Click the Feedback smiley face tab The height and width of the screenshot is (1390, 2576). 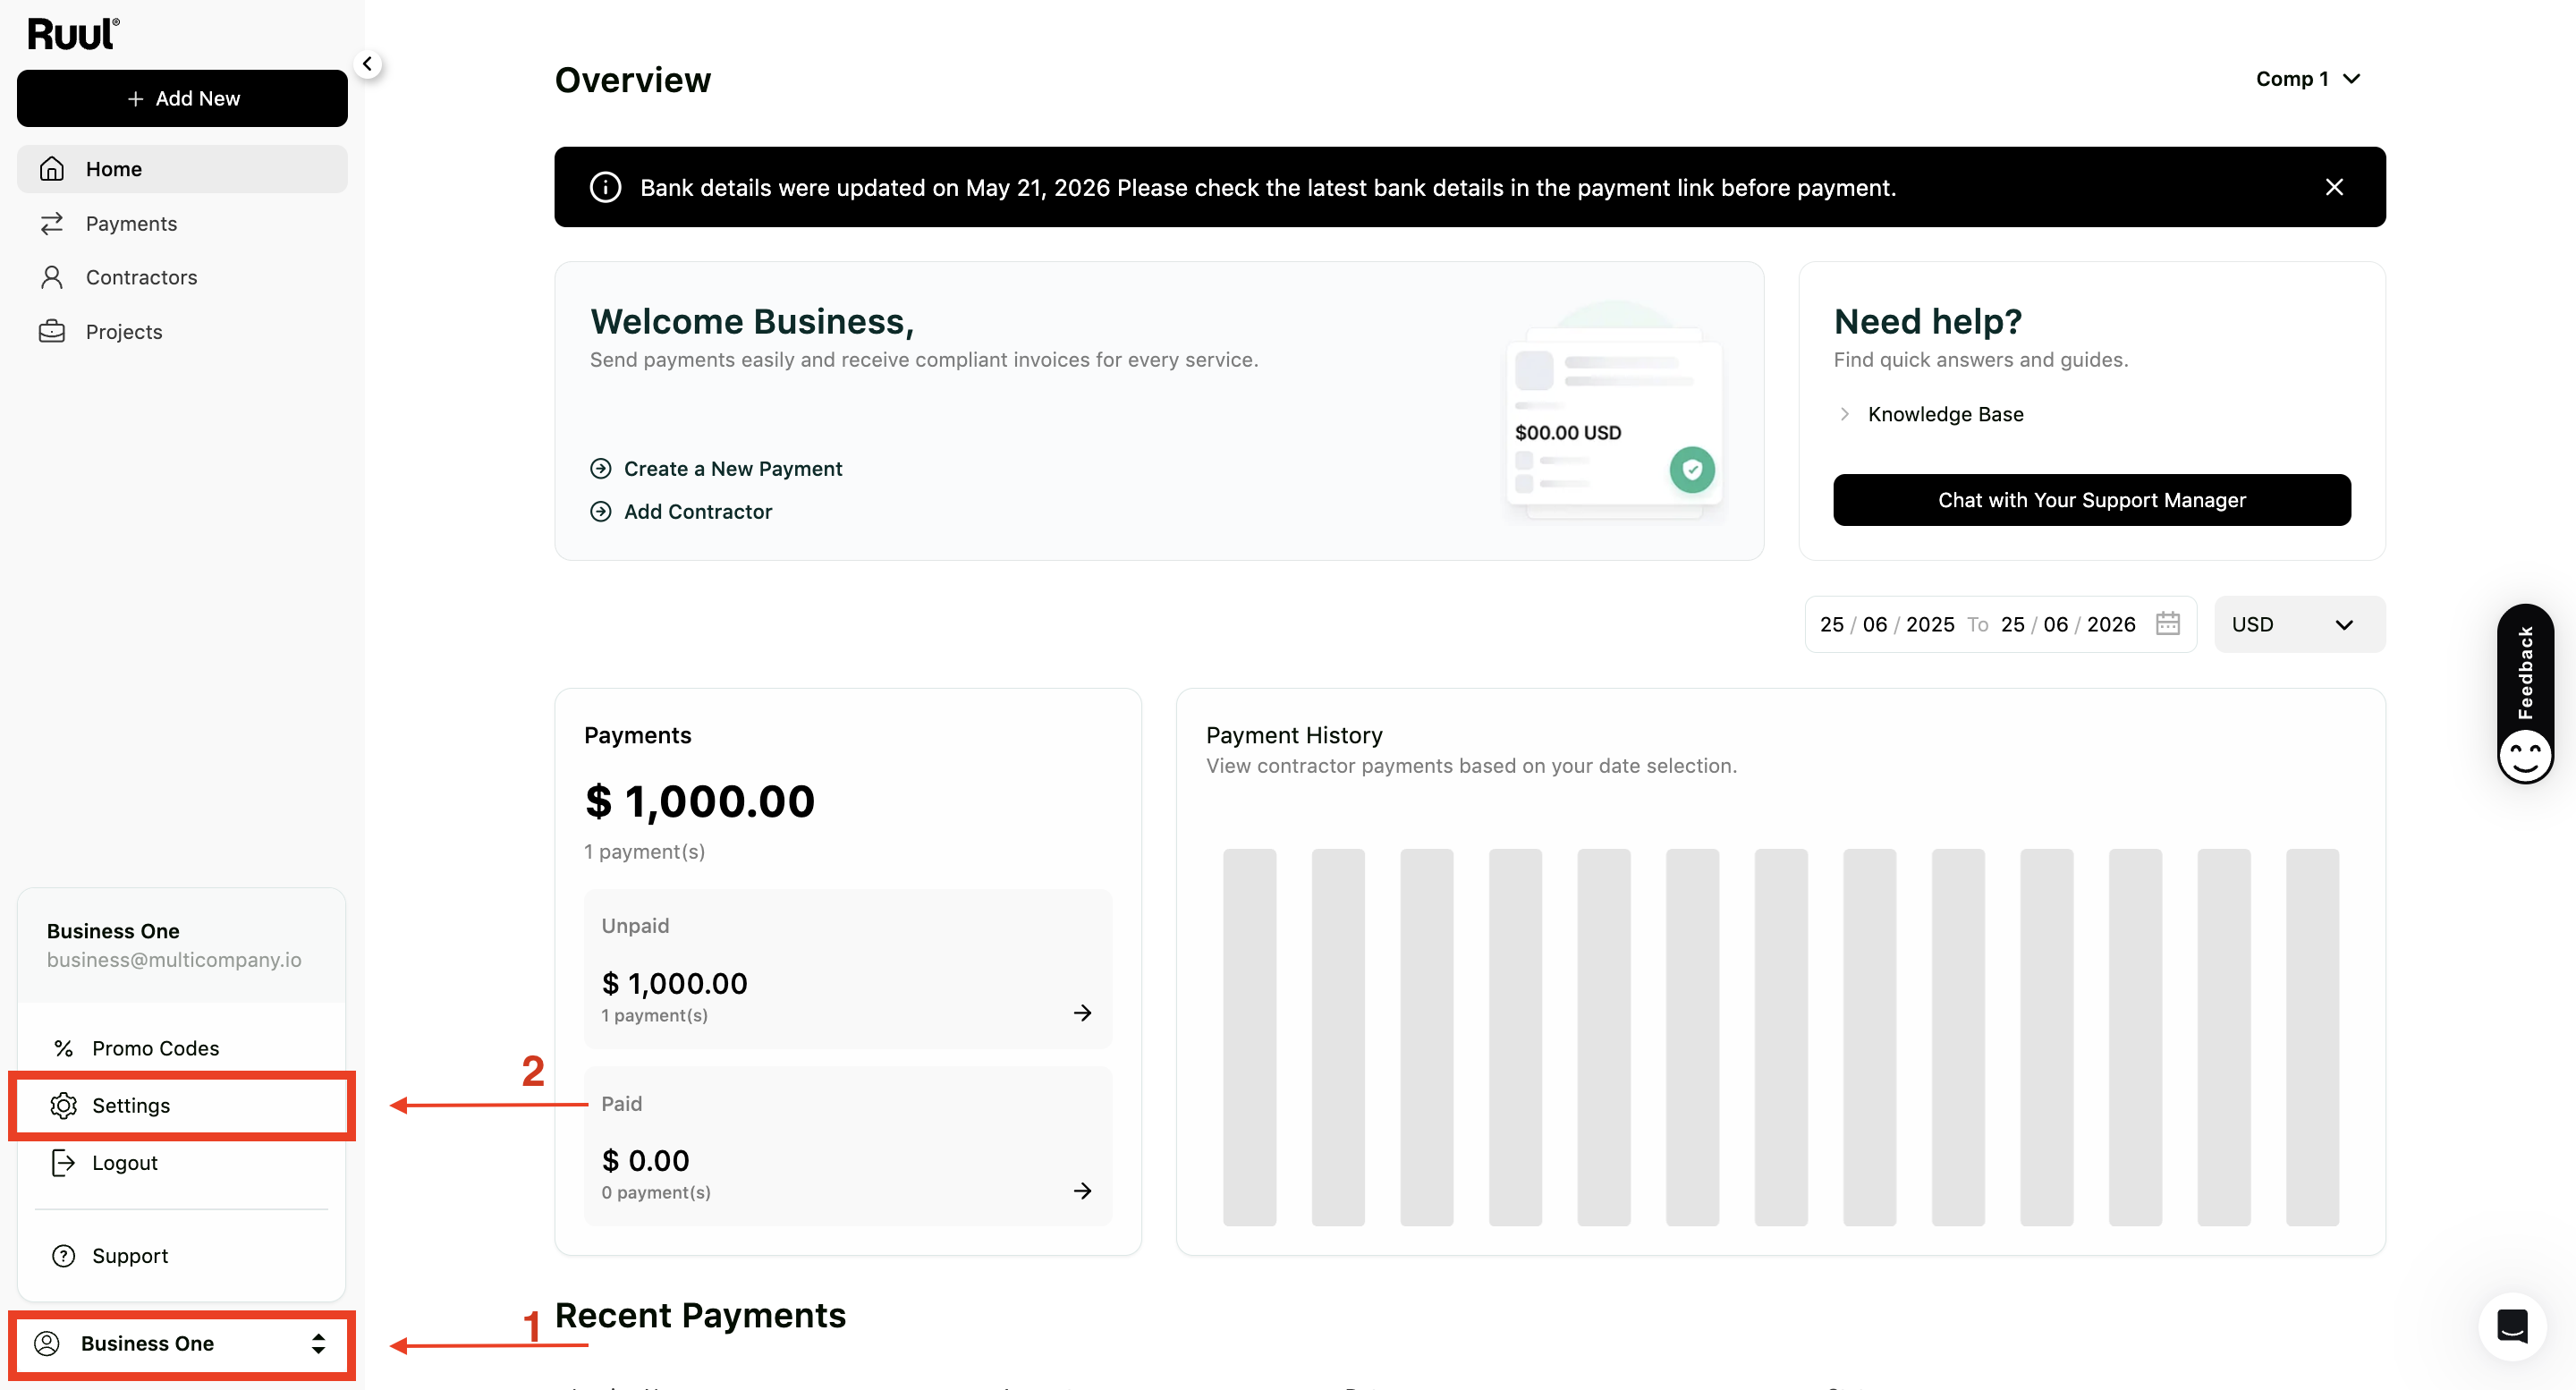point(2525,694)
